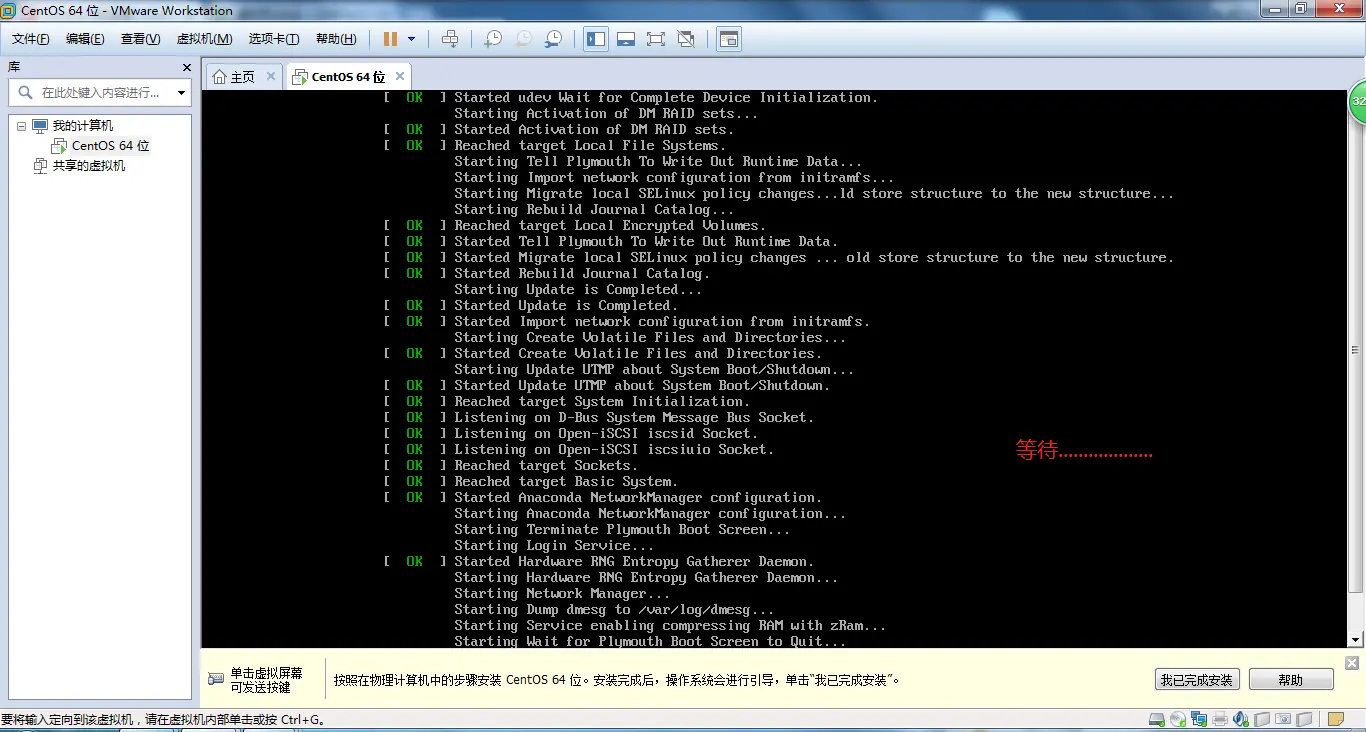
Task: Send Ctrl+Alt+Del to the virtual machine
Action: point(450,39)
